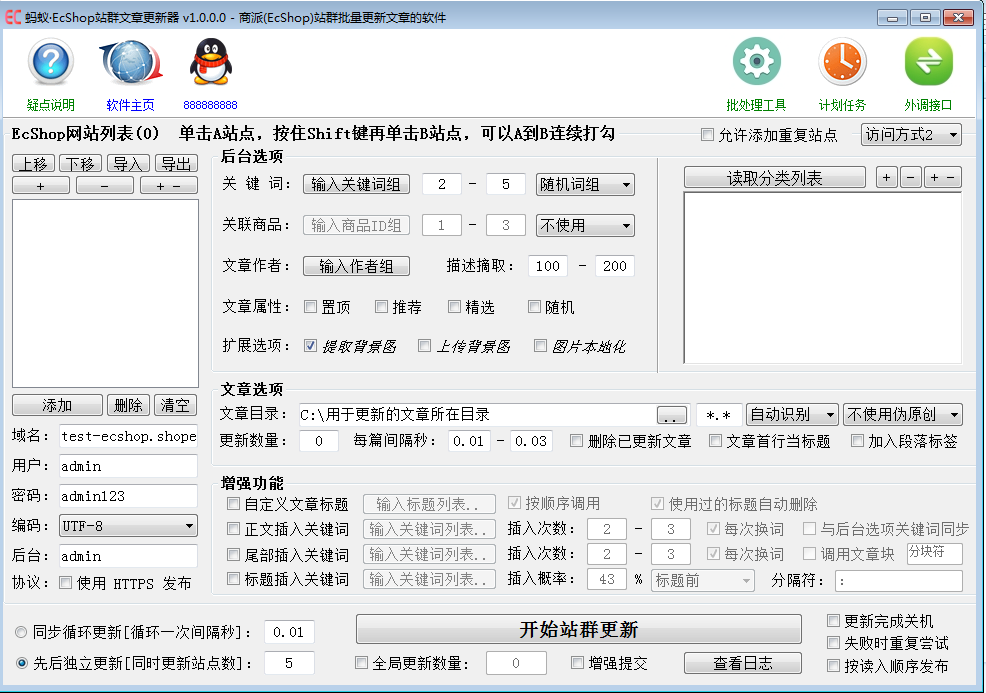Image resolution: width=986 pixels, height=693 pixels.
Task: Click 读取分类列表 button
Action: point(775,178)
